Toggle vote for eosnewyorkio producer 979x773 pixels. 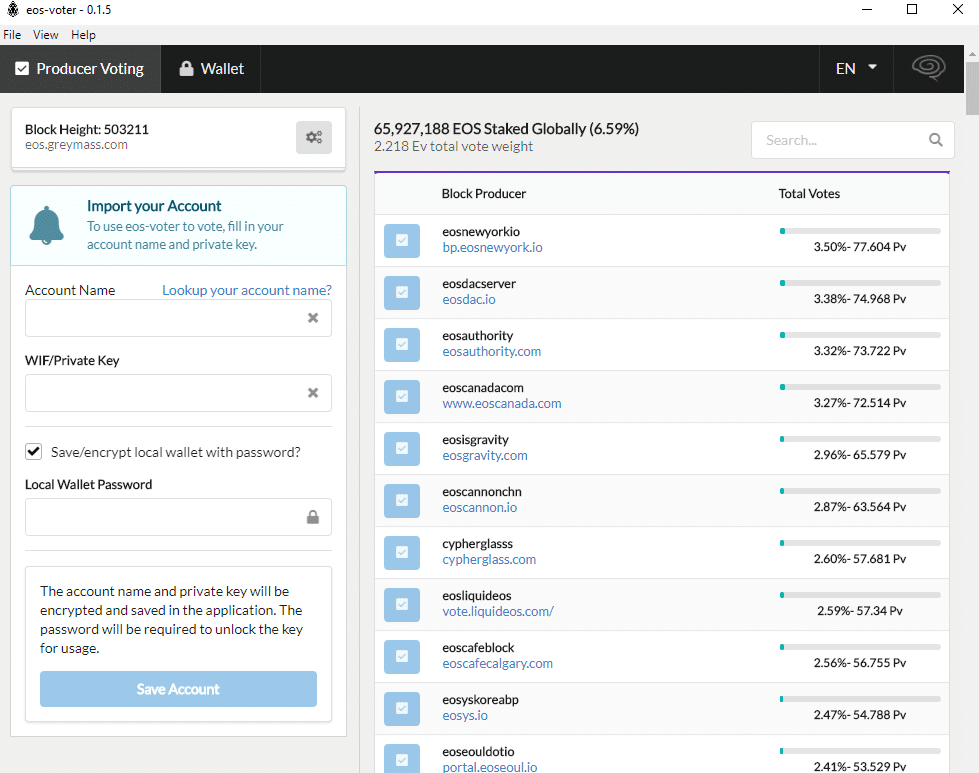(401, 240)
